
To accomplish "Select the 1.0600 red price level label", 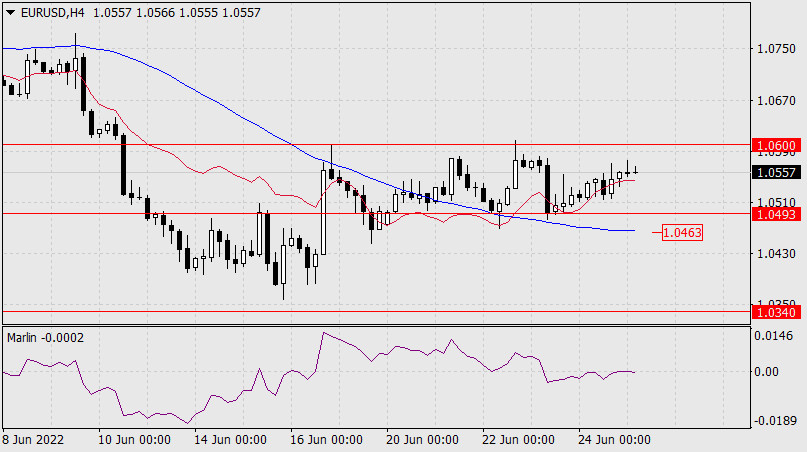I will pyautogui.click(x=776, y=146).
